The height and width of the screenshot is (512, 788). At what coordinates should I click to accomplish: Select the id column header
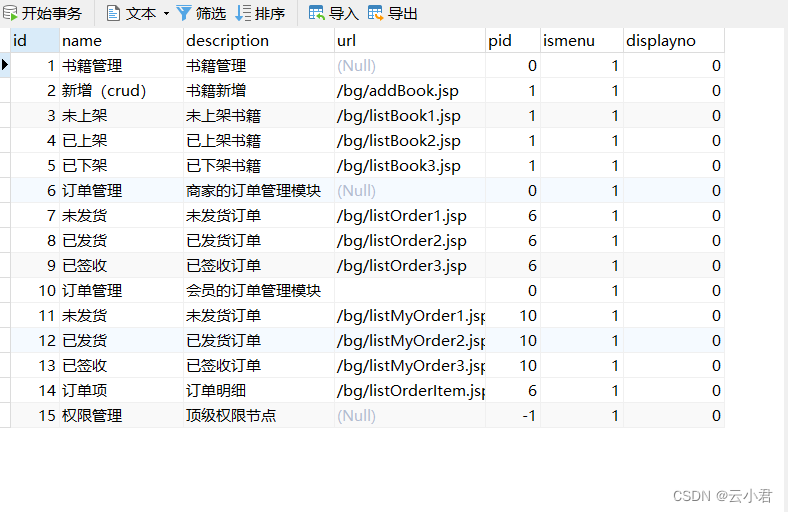pos(35,40)
